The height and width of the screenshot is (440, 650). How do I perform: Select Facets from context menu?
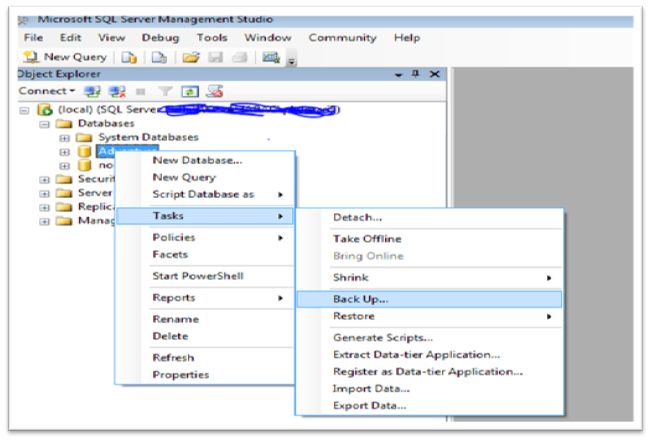tap(170, 254)
